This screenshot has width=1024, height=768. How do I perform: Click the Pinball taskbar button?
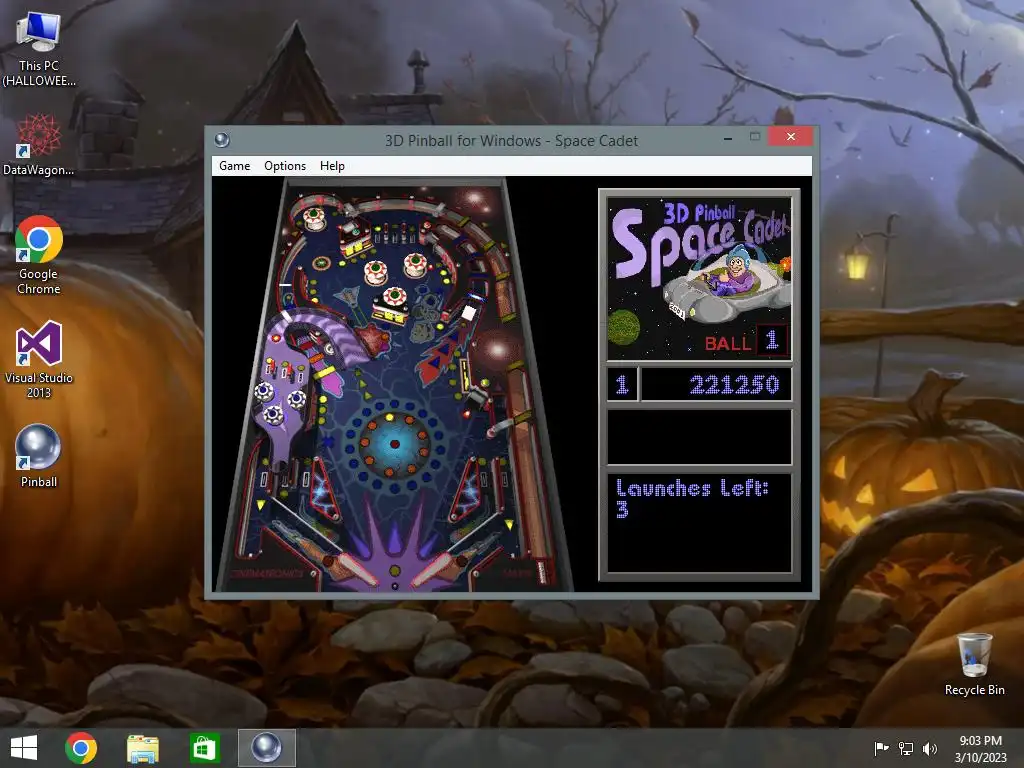[x=266, y=748]
